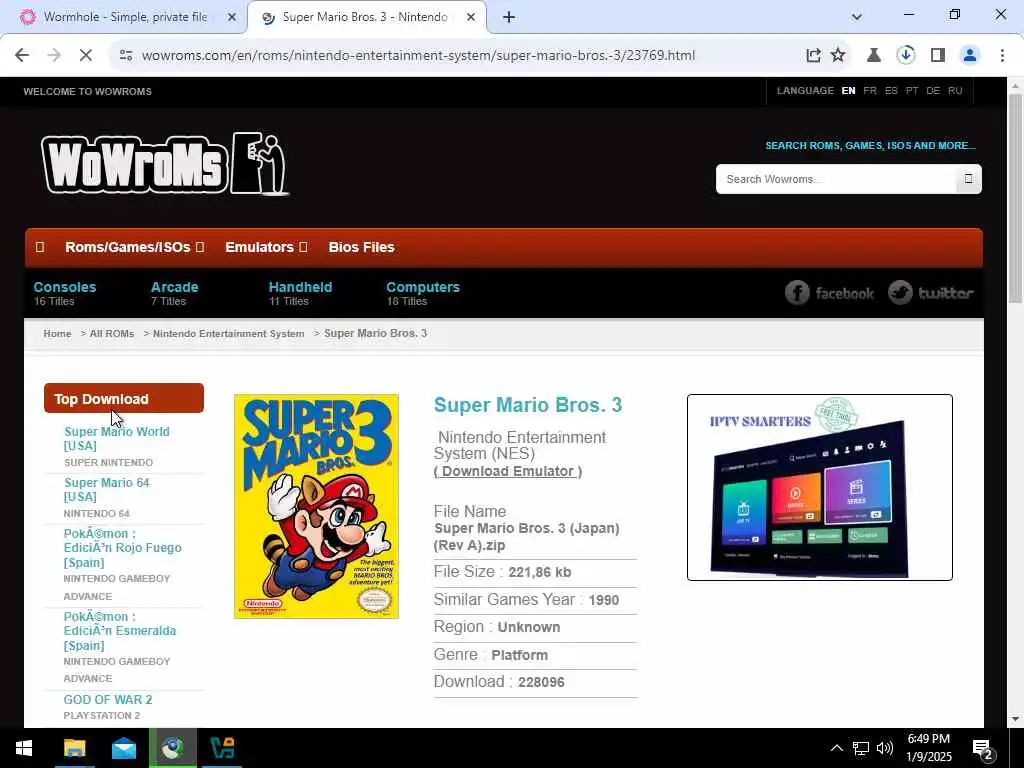Viewport: 1024px width, 768px height.
Task: Expand the Roms/Games/ISOs menu
Action: click(x=135, y=247)
